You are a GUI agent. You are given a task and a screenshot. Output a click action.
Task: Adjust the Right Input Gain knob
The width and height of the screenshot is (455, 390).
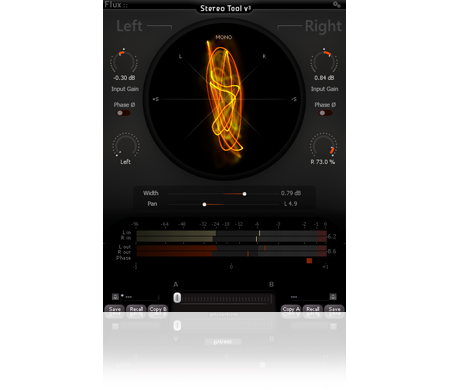tap(324, 62)
